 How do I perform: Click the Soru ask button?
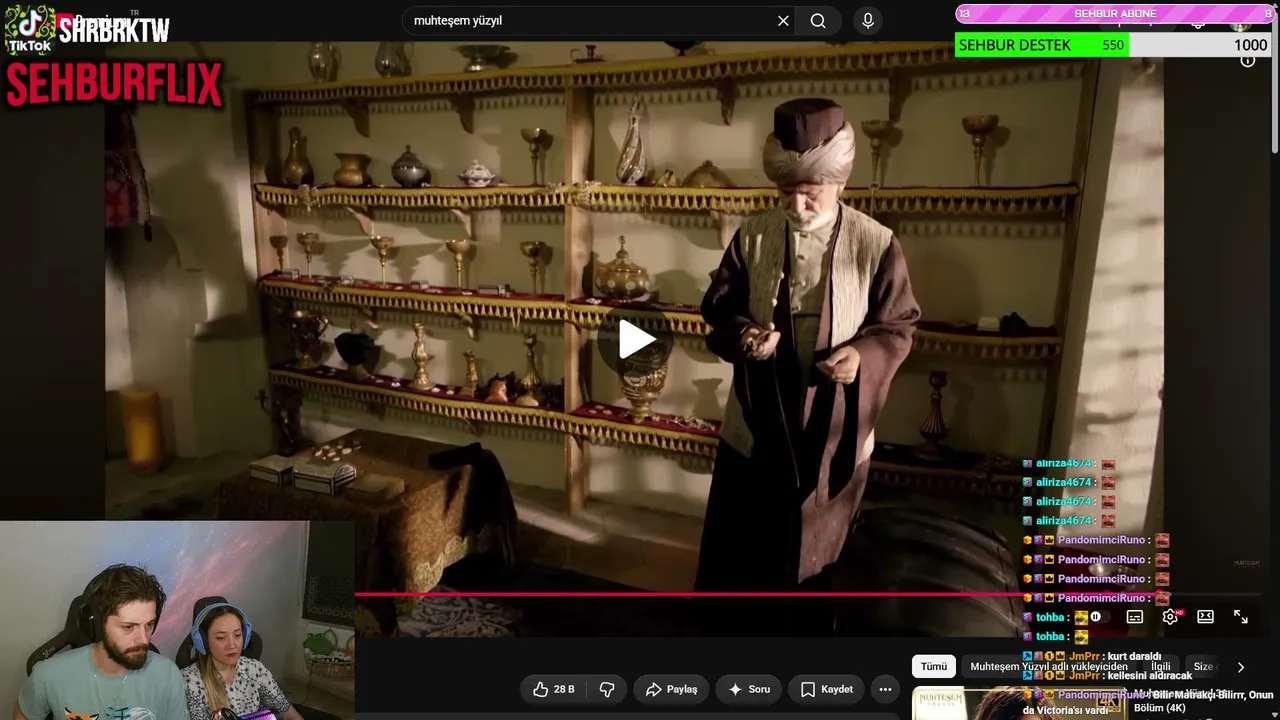click(749, 689)
